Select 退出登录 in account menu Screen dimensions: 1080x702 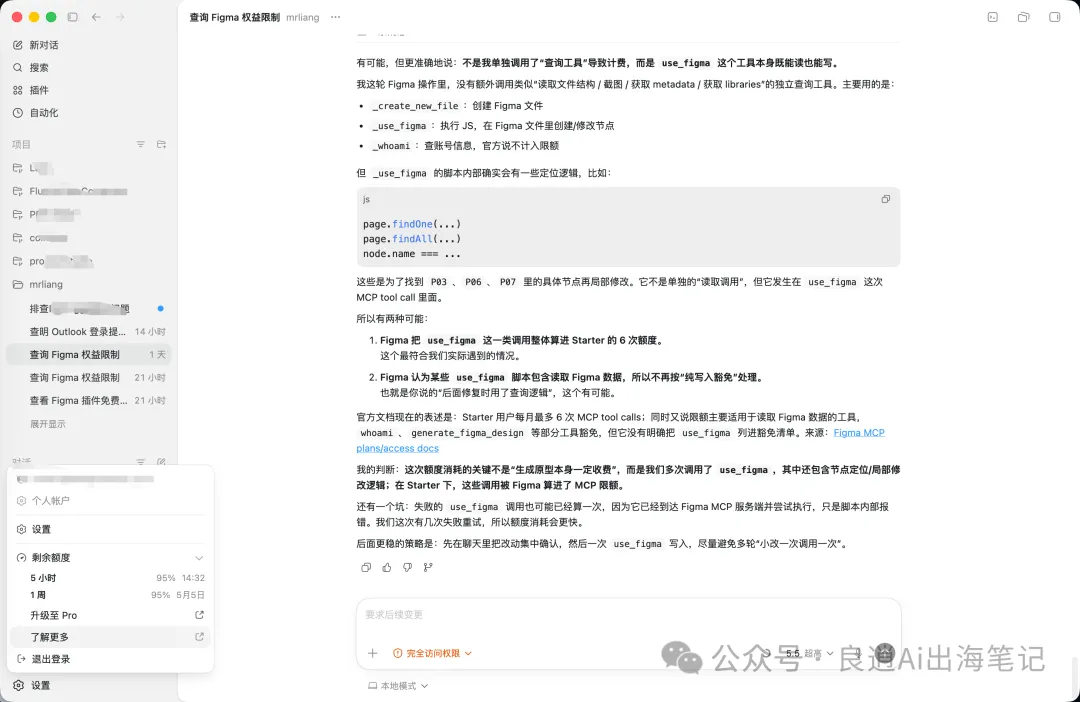point(50,659)
